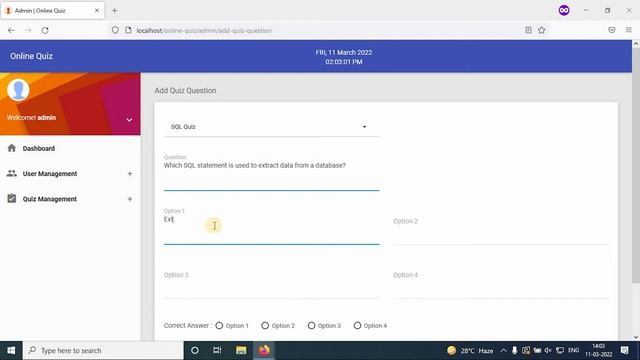Click the shield tracking protection icon
This screenshot has height=360, width=640.
point(115,30)
